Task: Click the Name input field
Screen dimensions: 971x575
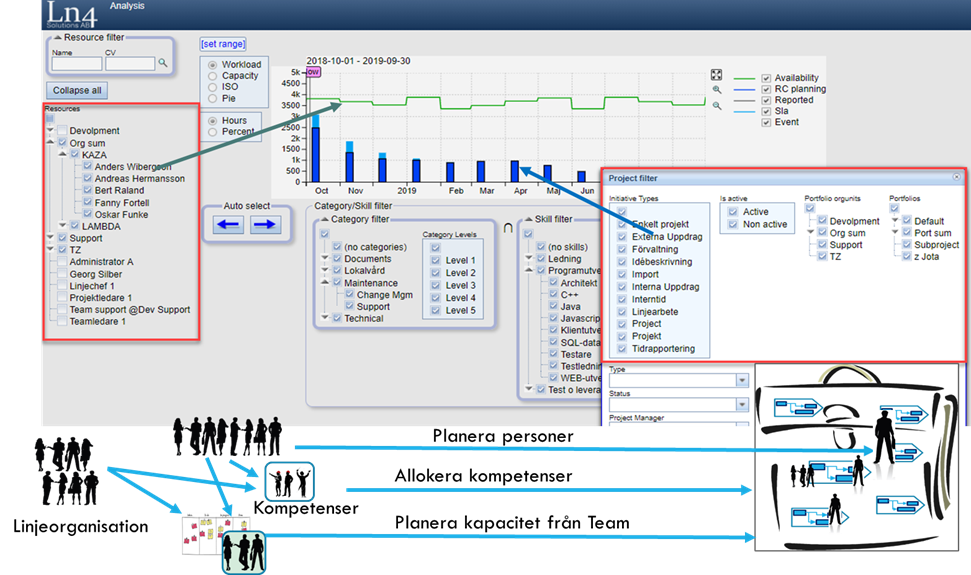Action: [77, 63]
